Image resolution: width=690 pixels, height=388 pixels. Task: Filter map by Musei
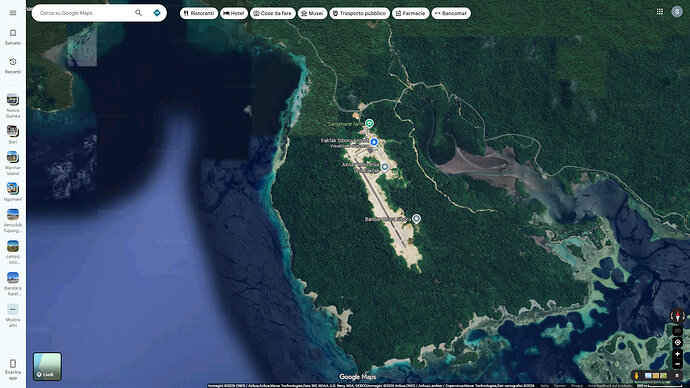312,13
